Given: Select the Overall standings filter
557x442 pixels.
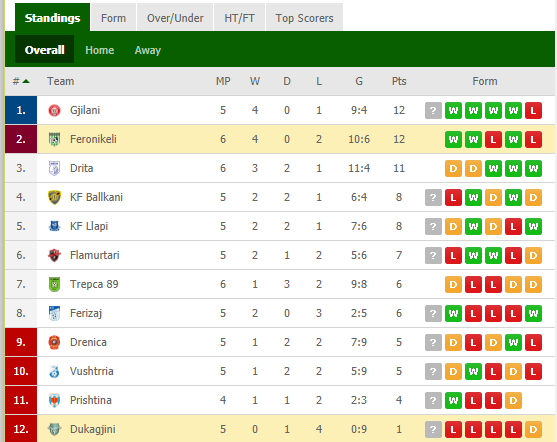Looking at the screenshot, I should (44, 49).
